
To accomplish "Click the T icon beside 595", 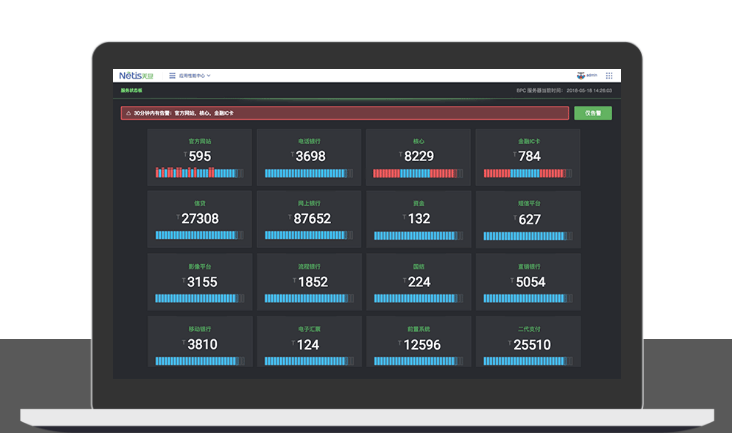I will 185,155.
